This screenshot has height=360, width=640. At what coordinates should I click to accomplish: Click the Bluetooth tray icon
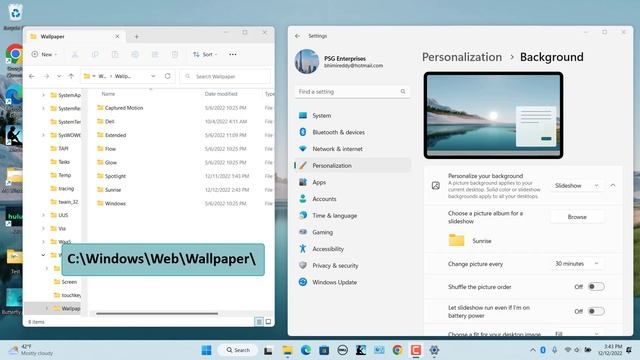[543, 350]
